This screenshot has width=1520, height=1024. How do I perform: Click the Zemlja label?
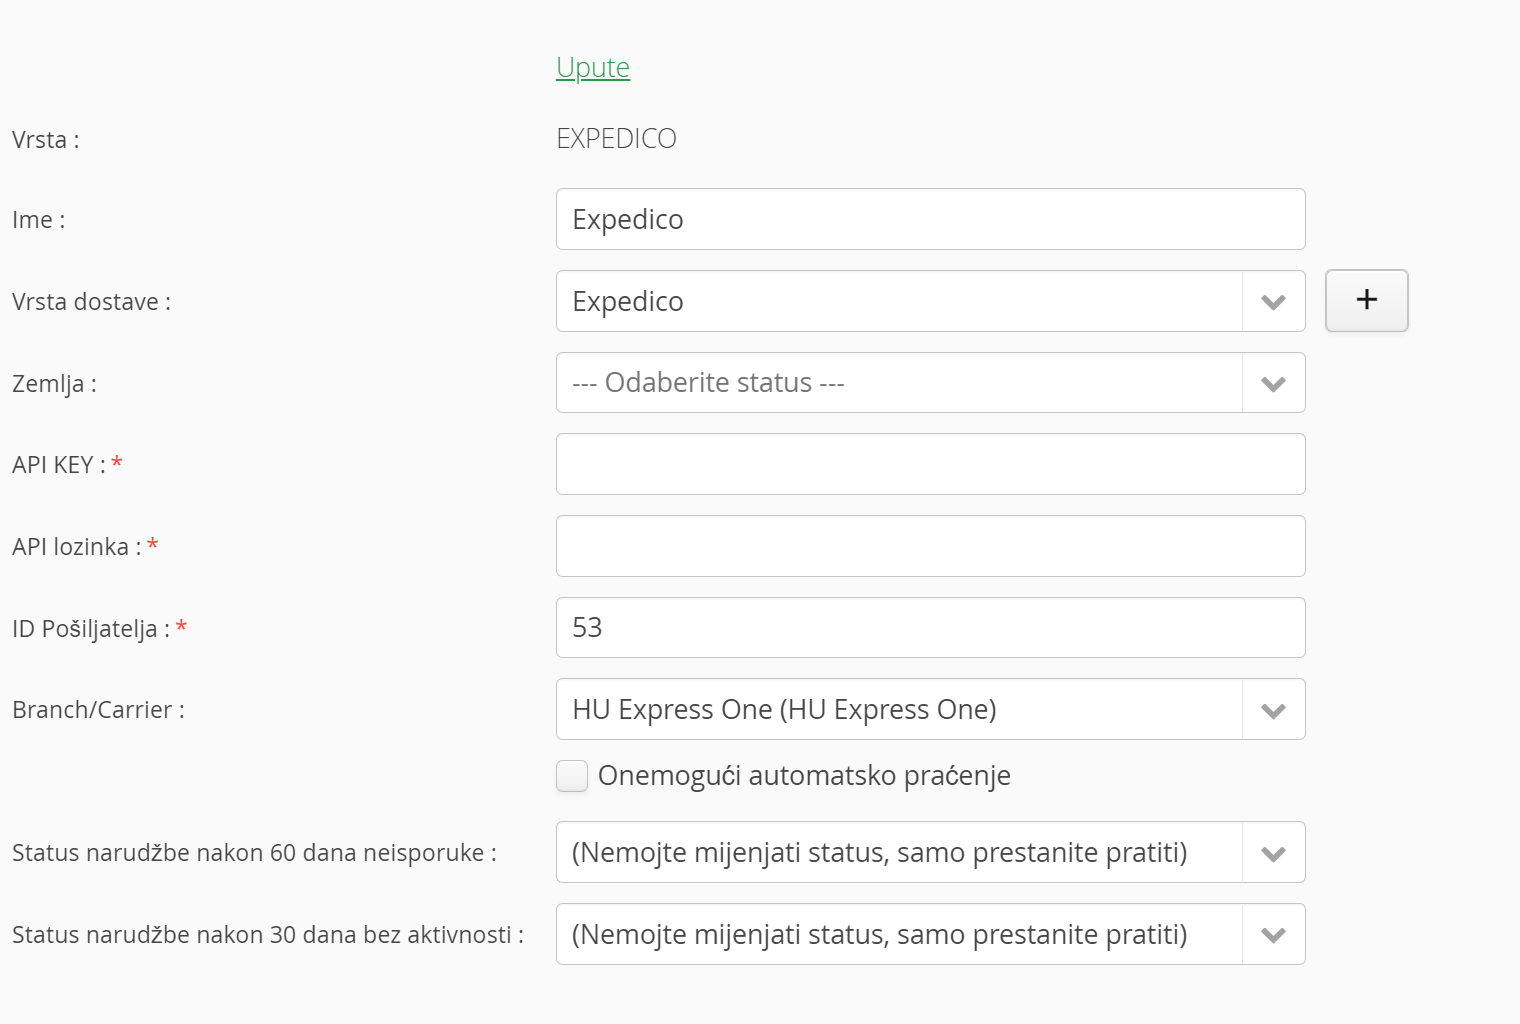[54, 383]
